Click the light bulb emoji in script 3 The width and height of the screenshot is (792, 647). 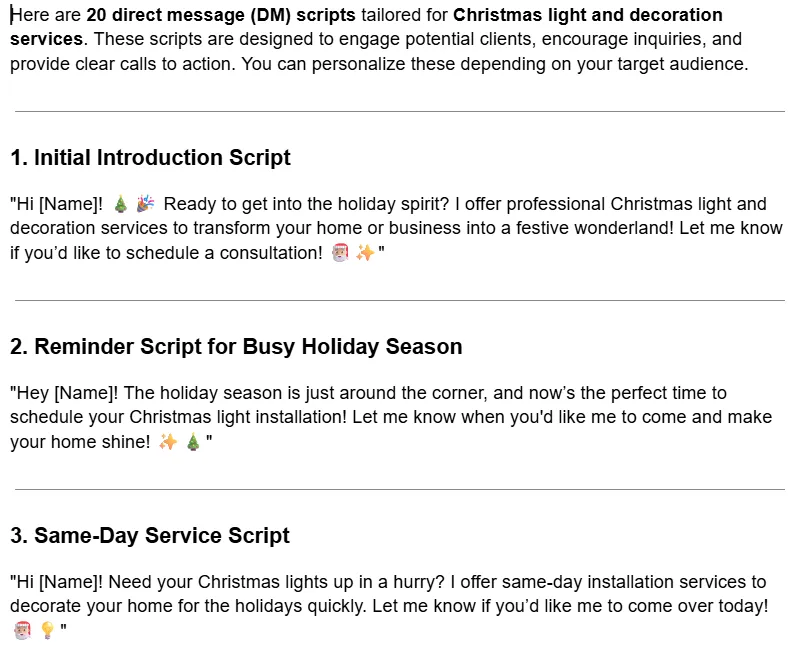point(47,630)
